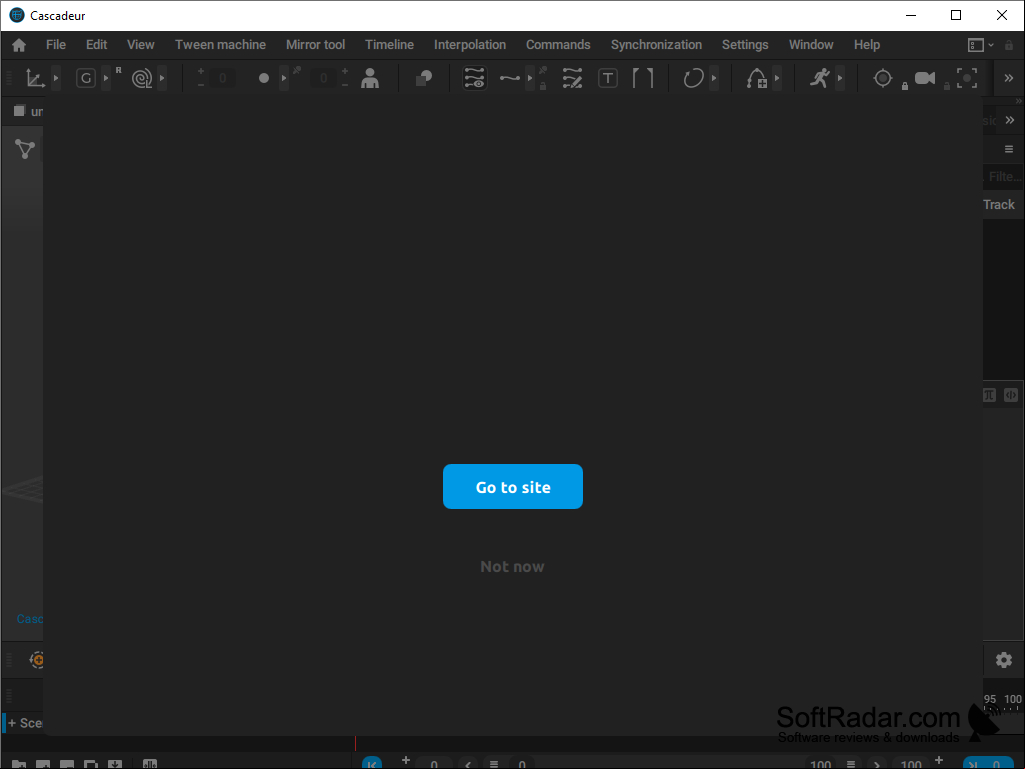Click the curve interpolation icon

coord(509,78)
